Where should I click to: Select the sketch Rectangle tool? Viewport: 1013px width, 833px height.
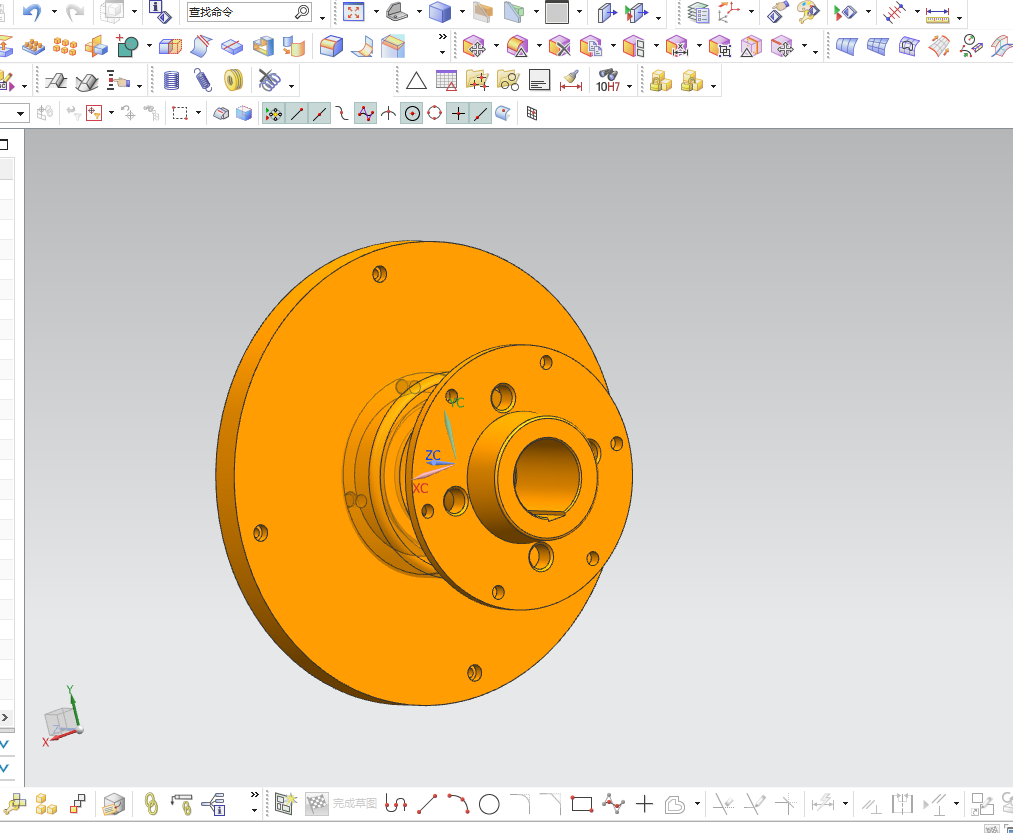coord(582,805)
